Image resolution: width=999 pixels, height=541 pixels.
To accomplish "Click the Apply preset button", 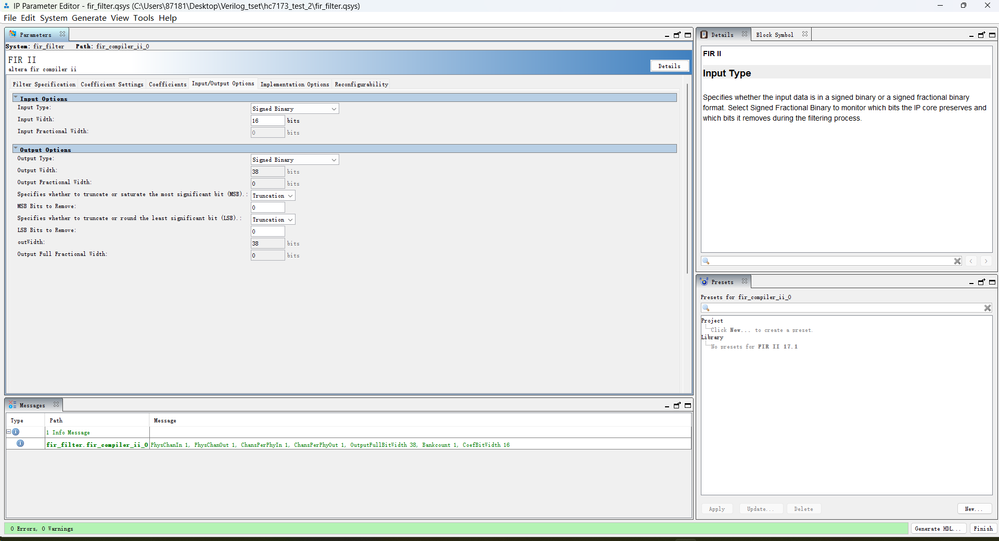I will [x=717, y=509].
